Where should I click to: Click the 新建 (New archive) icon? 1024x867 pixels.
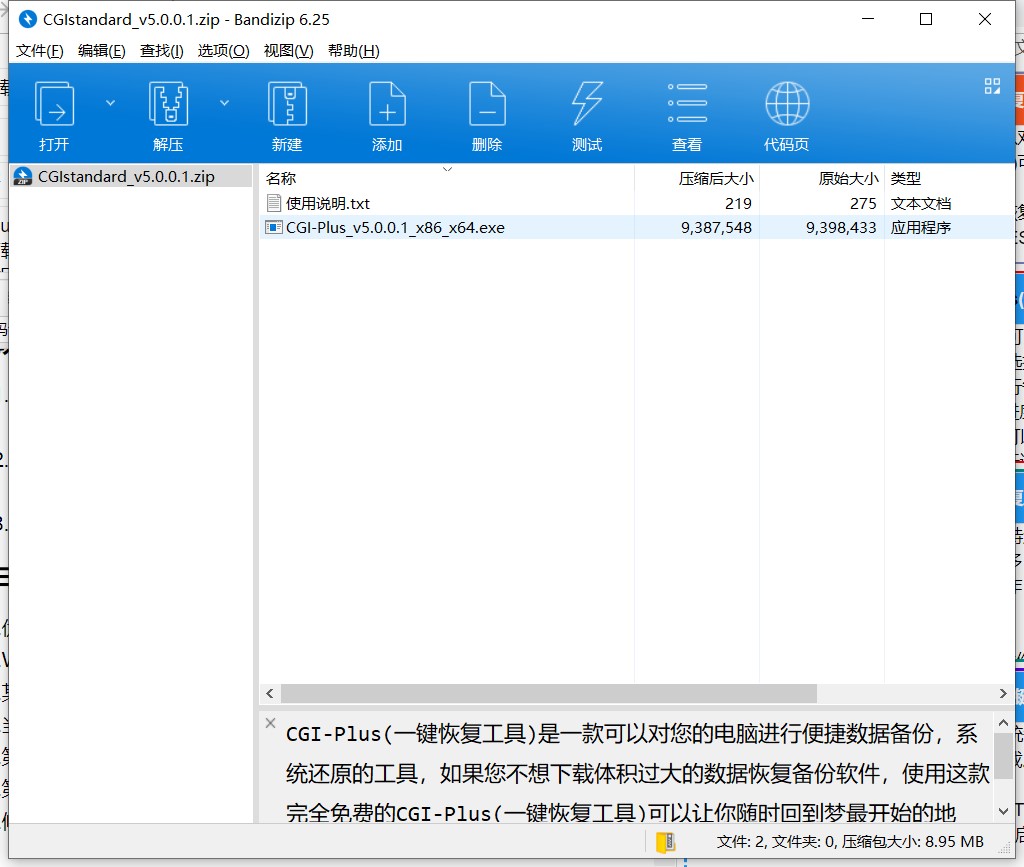tap(287, 103)
